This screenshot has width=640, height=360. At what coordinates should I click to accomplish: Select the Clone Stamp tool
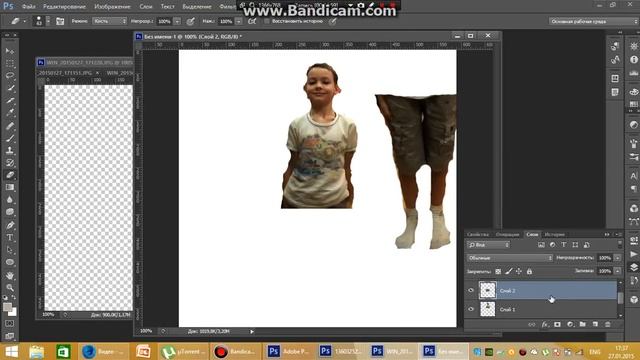coord(10,150)
